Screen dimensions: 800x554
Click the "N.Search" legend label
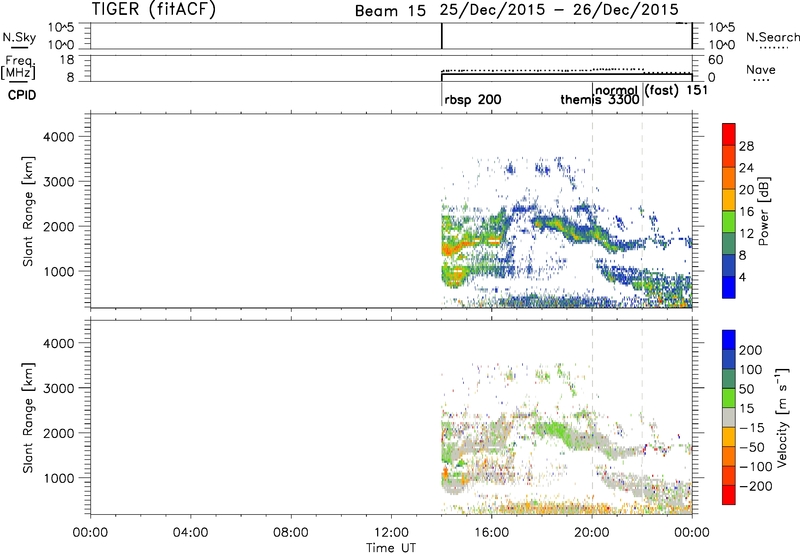click(772, 37)
